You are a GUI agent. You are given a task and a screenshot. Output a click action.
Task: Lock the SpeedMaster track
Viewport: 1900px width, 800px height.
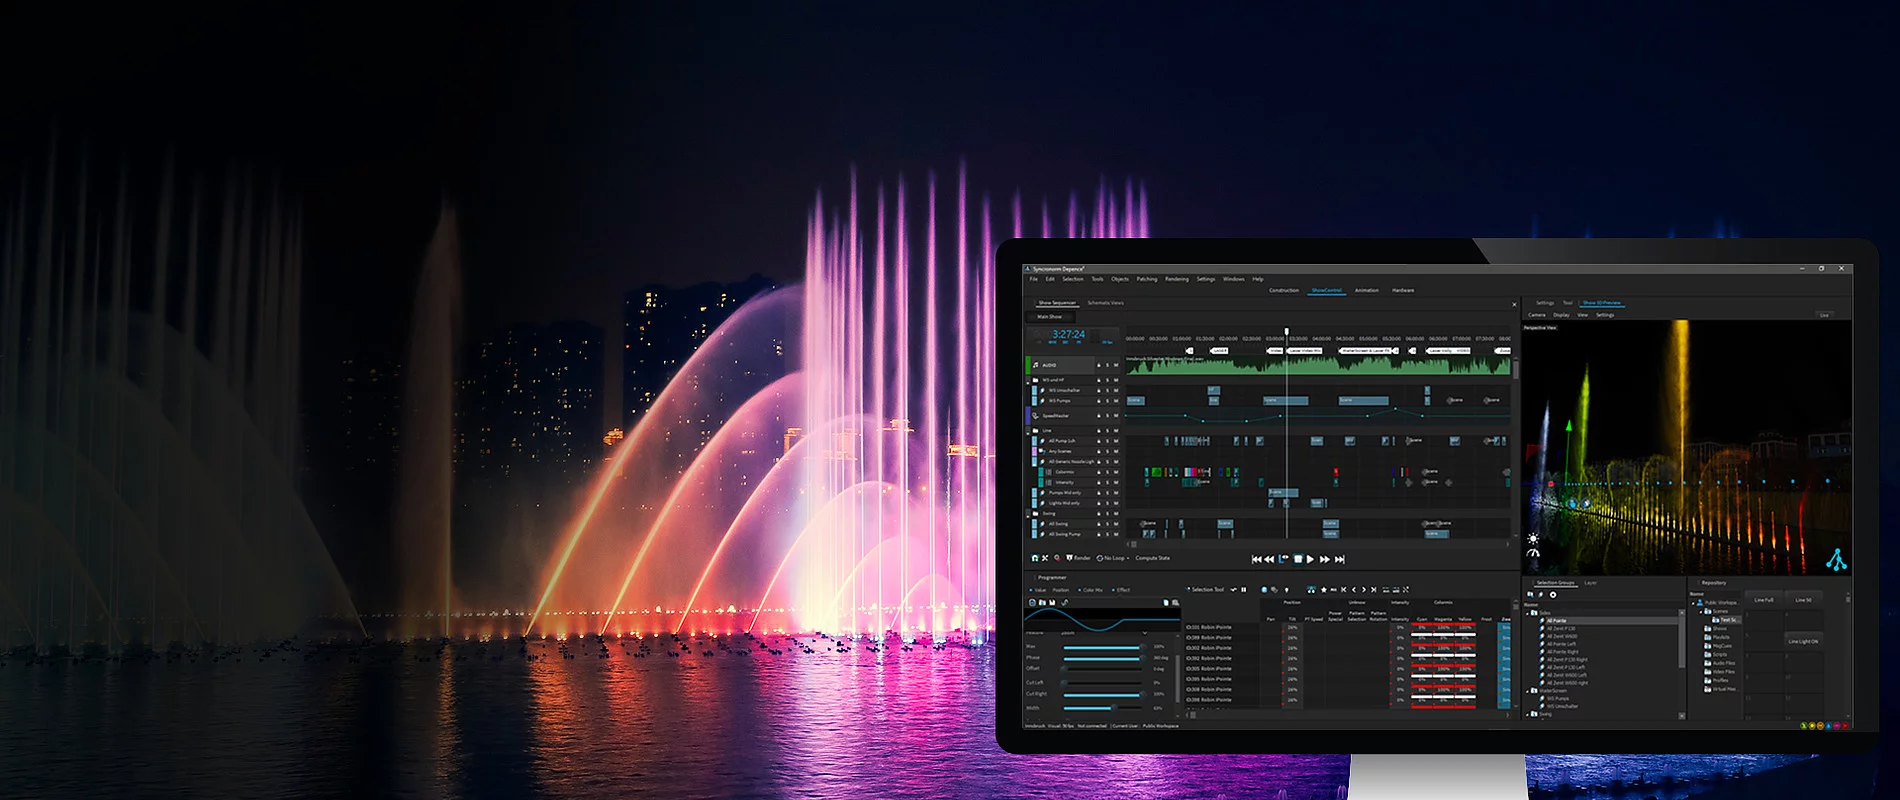click(1098, 416)
